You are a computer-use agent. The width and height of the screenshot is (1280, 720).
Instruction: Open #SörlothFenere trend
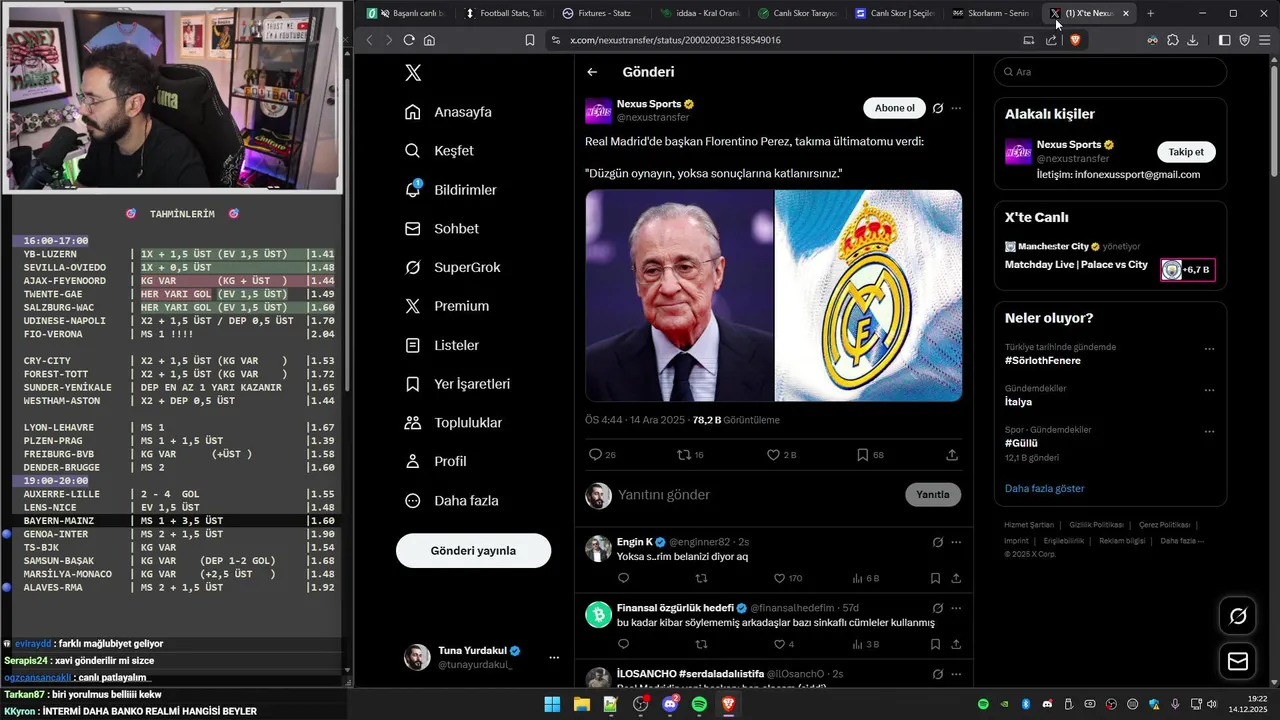coord(1043,360)
